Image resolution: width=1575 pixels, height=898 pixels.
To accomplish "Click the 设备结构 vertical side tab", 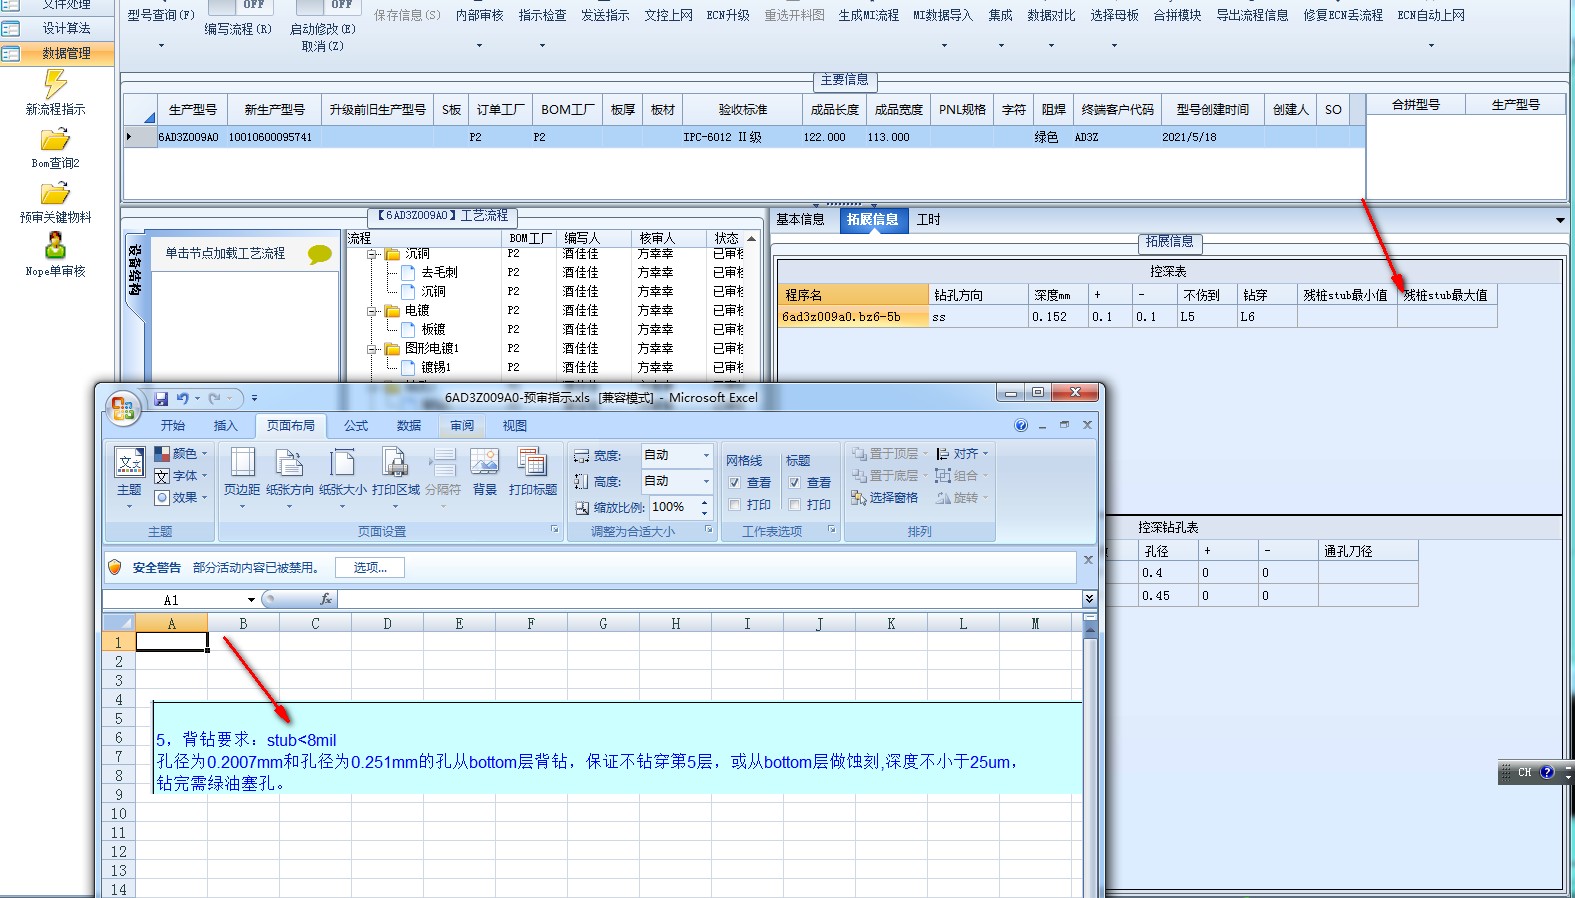I will pyautogui.click(x=135, y=270).
